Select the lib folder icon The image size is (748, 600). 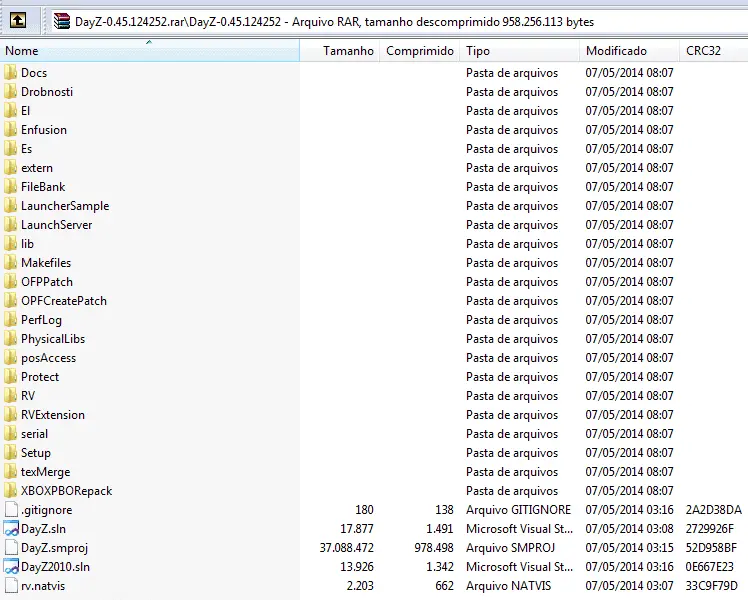coord(10,244)
